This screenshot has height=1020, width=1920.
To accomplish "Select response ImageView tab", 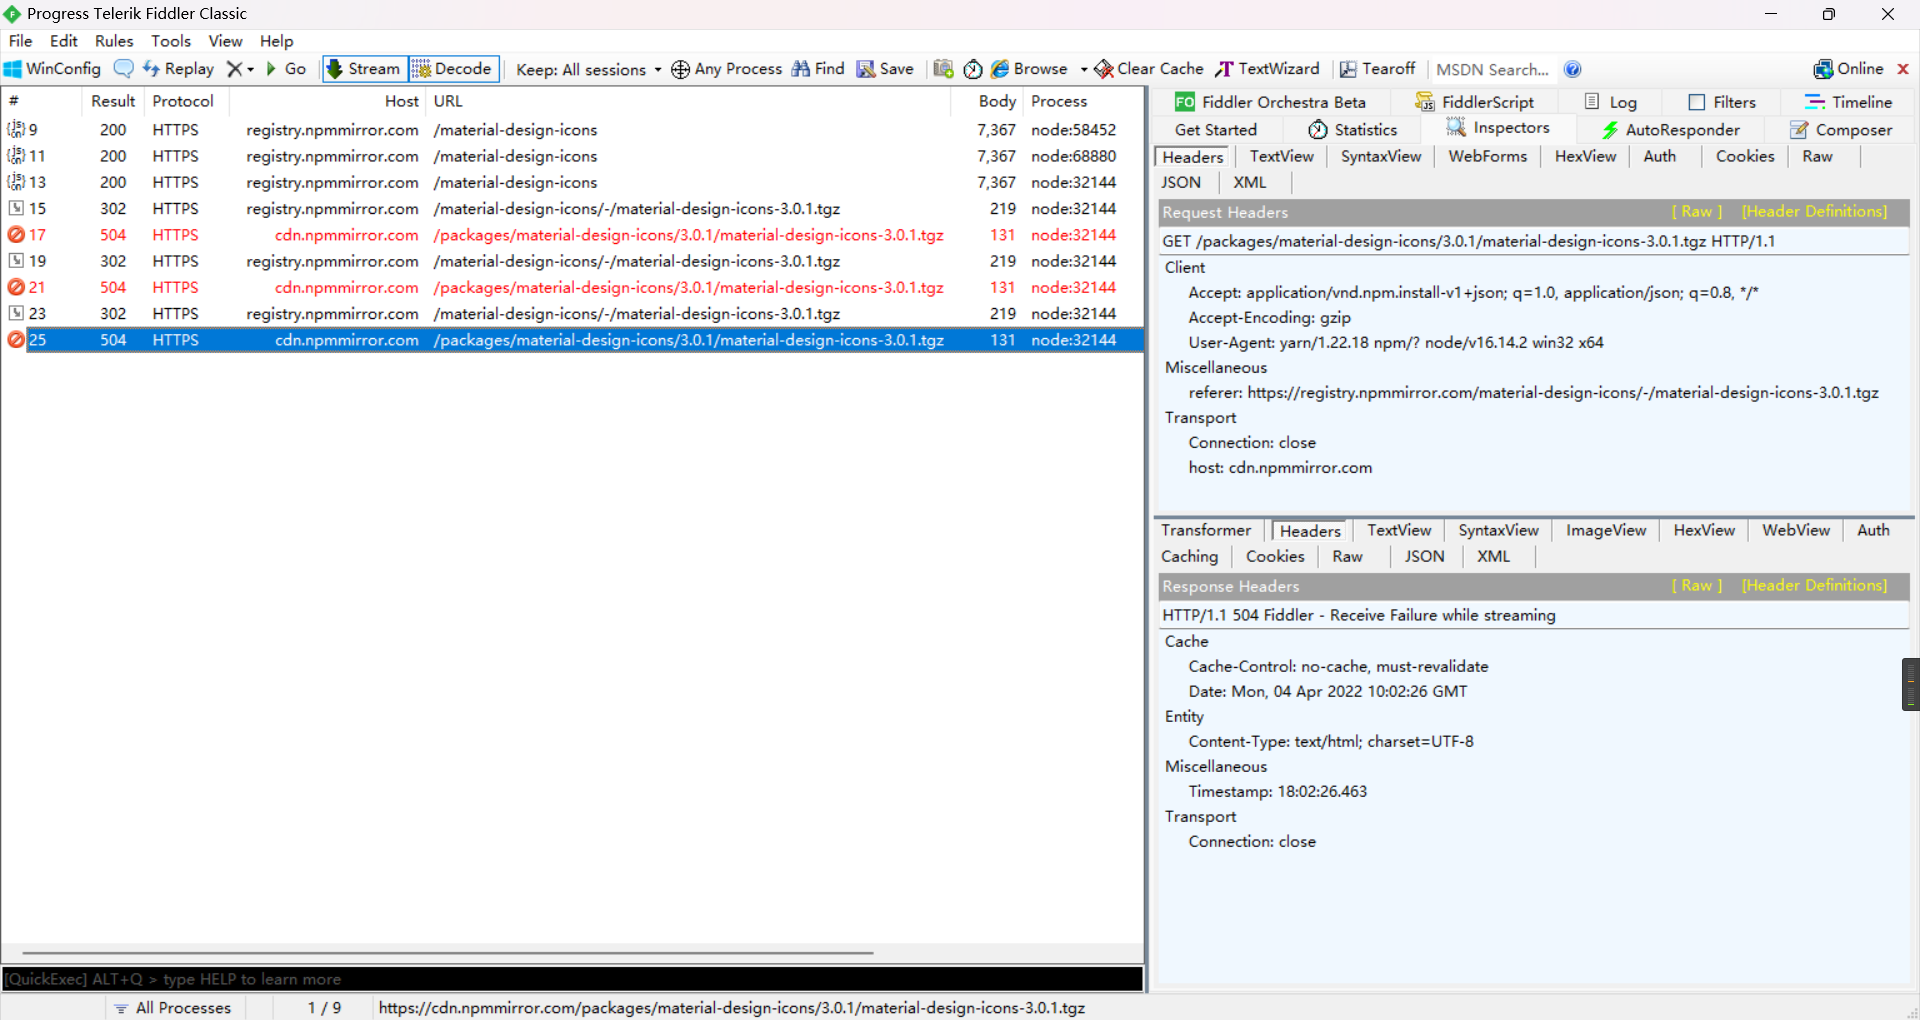I will click(x=1605, y=531).
